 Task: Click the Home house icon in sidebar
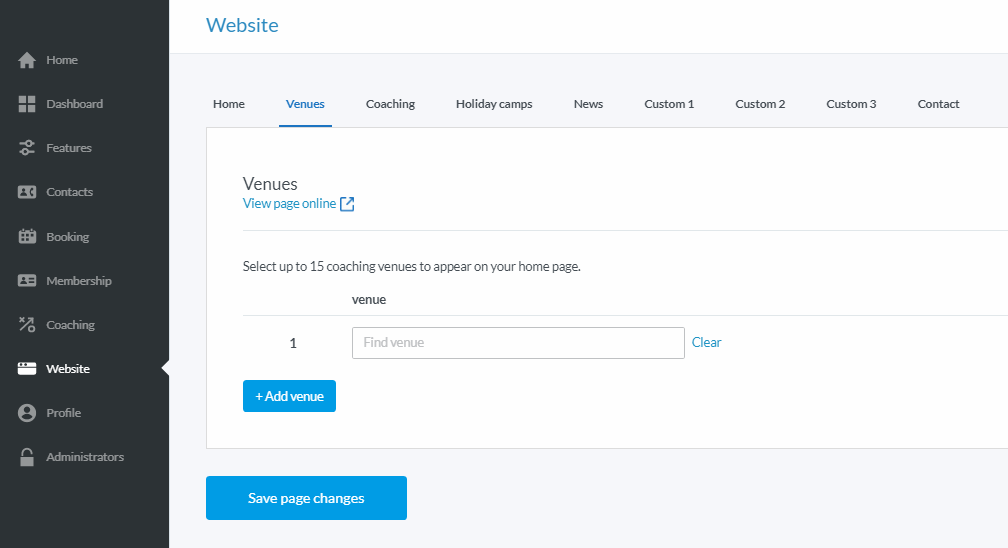pyautogui.click(x=27, y=60)
